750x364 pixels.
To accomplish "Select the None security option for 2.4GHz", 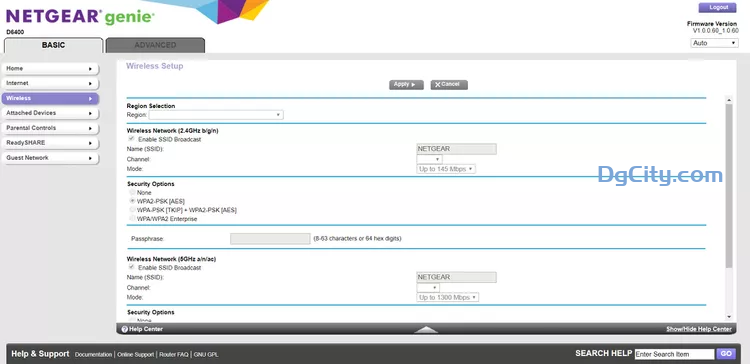I will coord(132,192).
